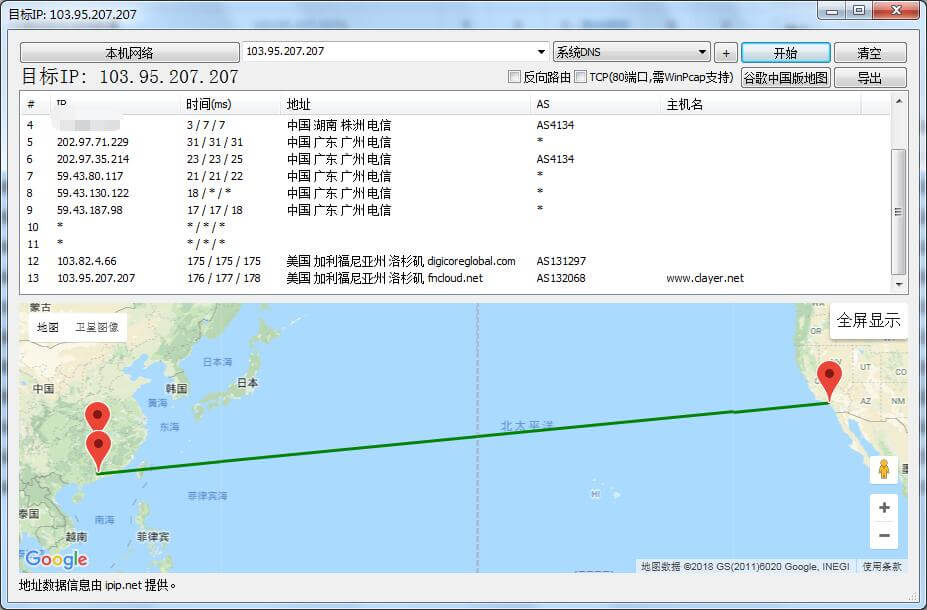The image size is (927, 610).
Task: Expand the target IP address dropdown
Action: point(540,52)
